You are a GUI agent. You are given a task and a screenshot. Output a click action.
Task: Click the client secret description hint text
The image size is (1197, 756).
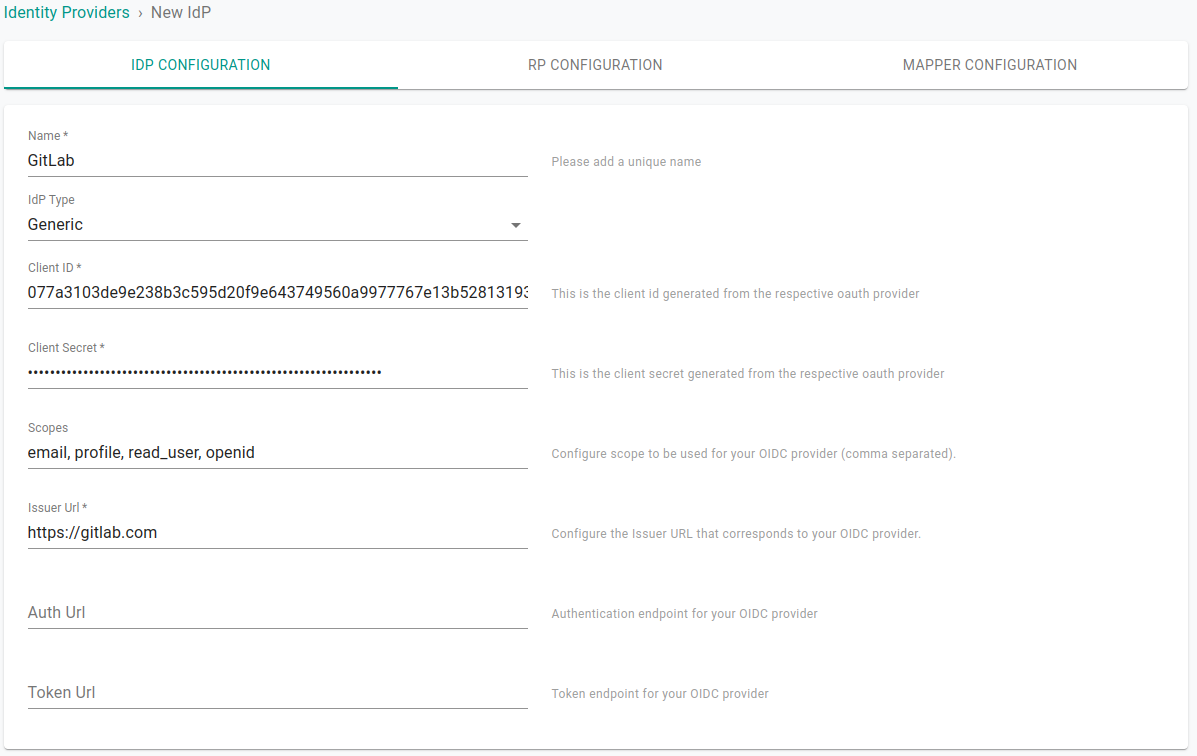click(747, 373)
